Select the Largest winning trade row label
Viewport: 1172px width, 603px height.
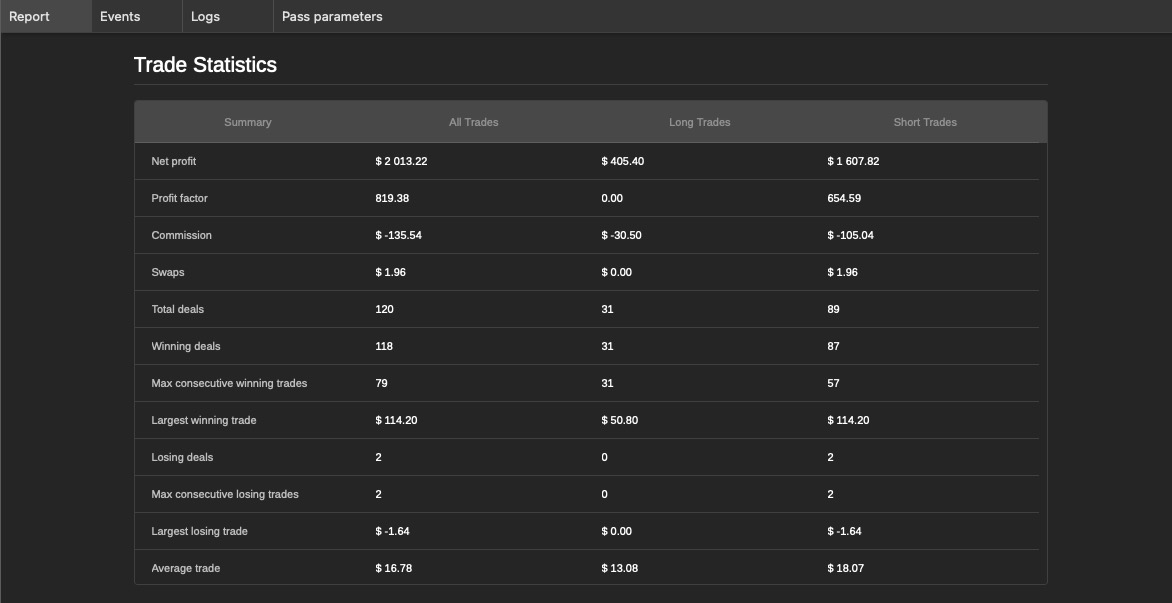(203, 421)
